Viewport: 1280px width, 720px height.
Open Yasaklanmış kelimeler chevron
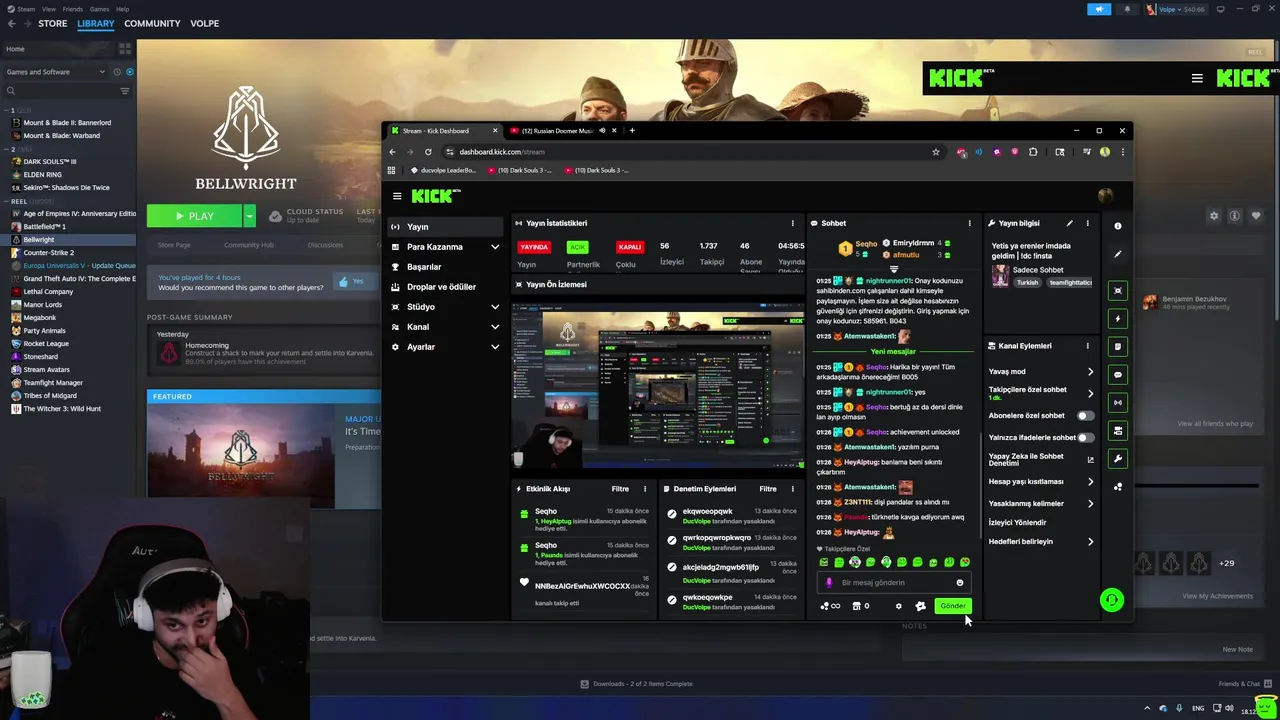[1090, 504]
